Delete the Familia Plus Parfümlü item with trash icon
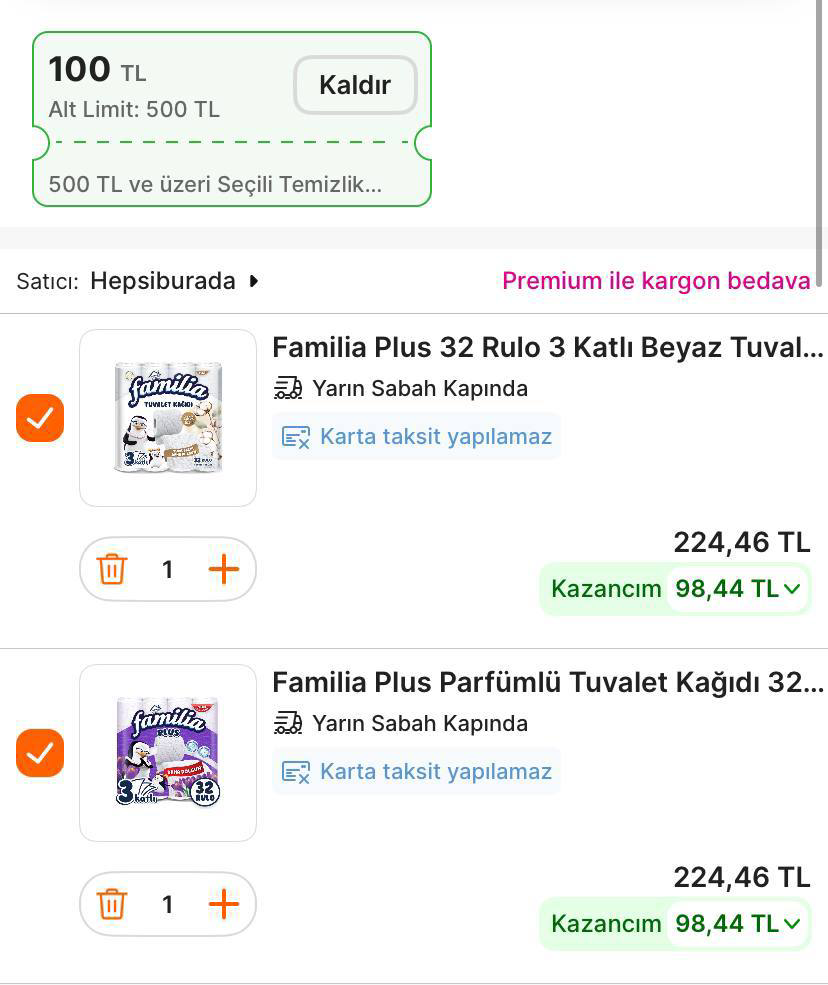828x985 pixels. click(111, 905)
